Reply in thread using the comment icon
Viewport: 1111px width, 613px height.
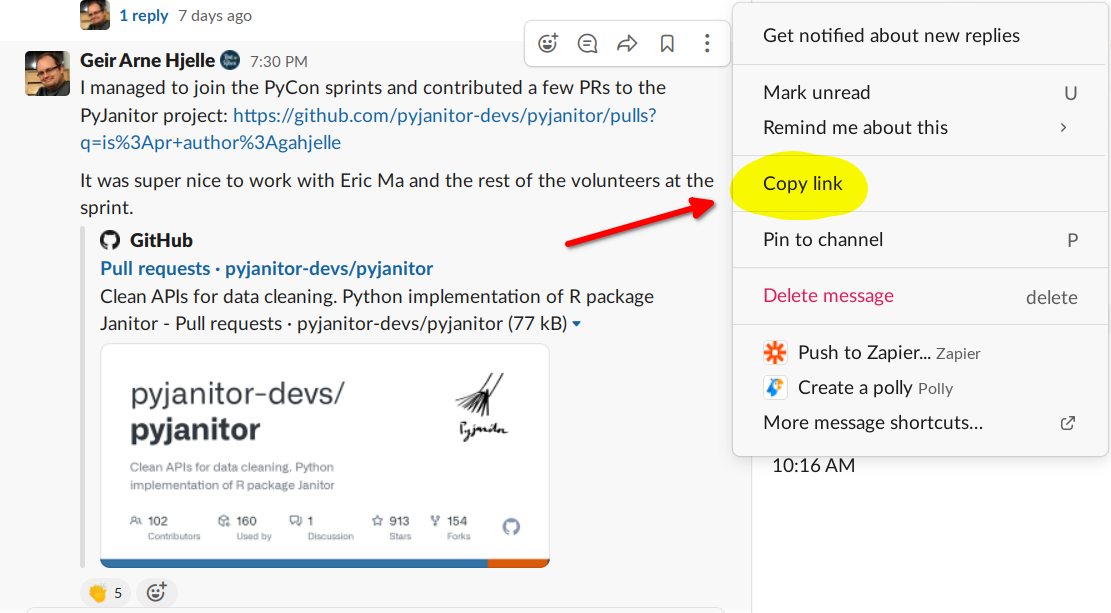pyautogui.click(x=587, y=43)
